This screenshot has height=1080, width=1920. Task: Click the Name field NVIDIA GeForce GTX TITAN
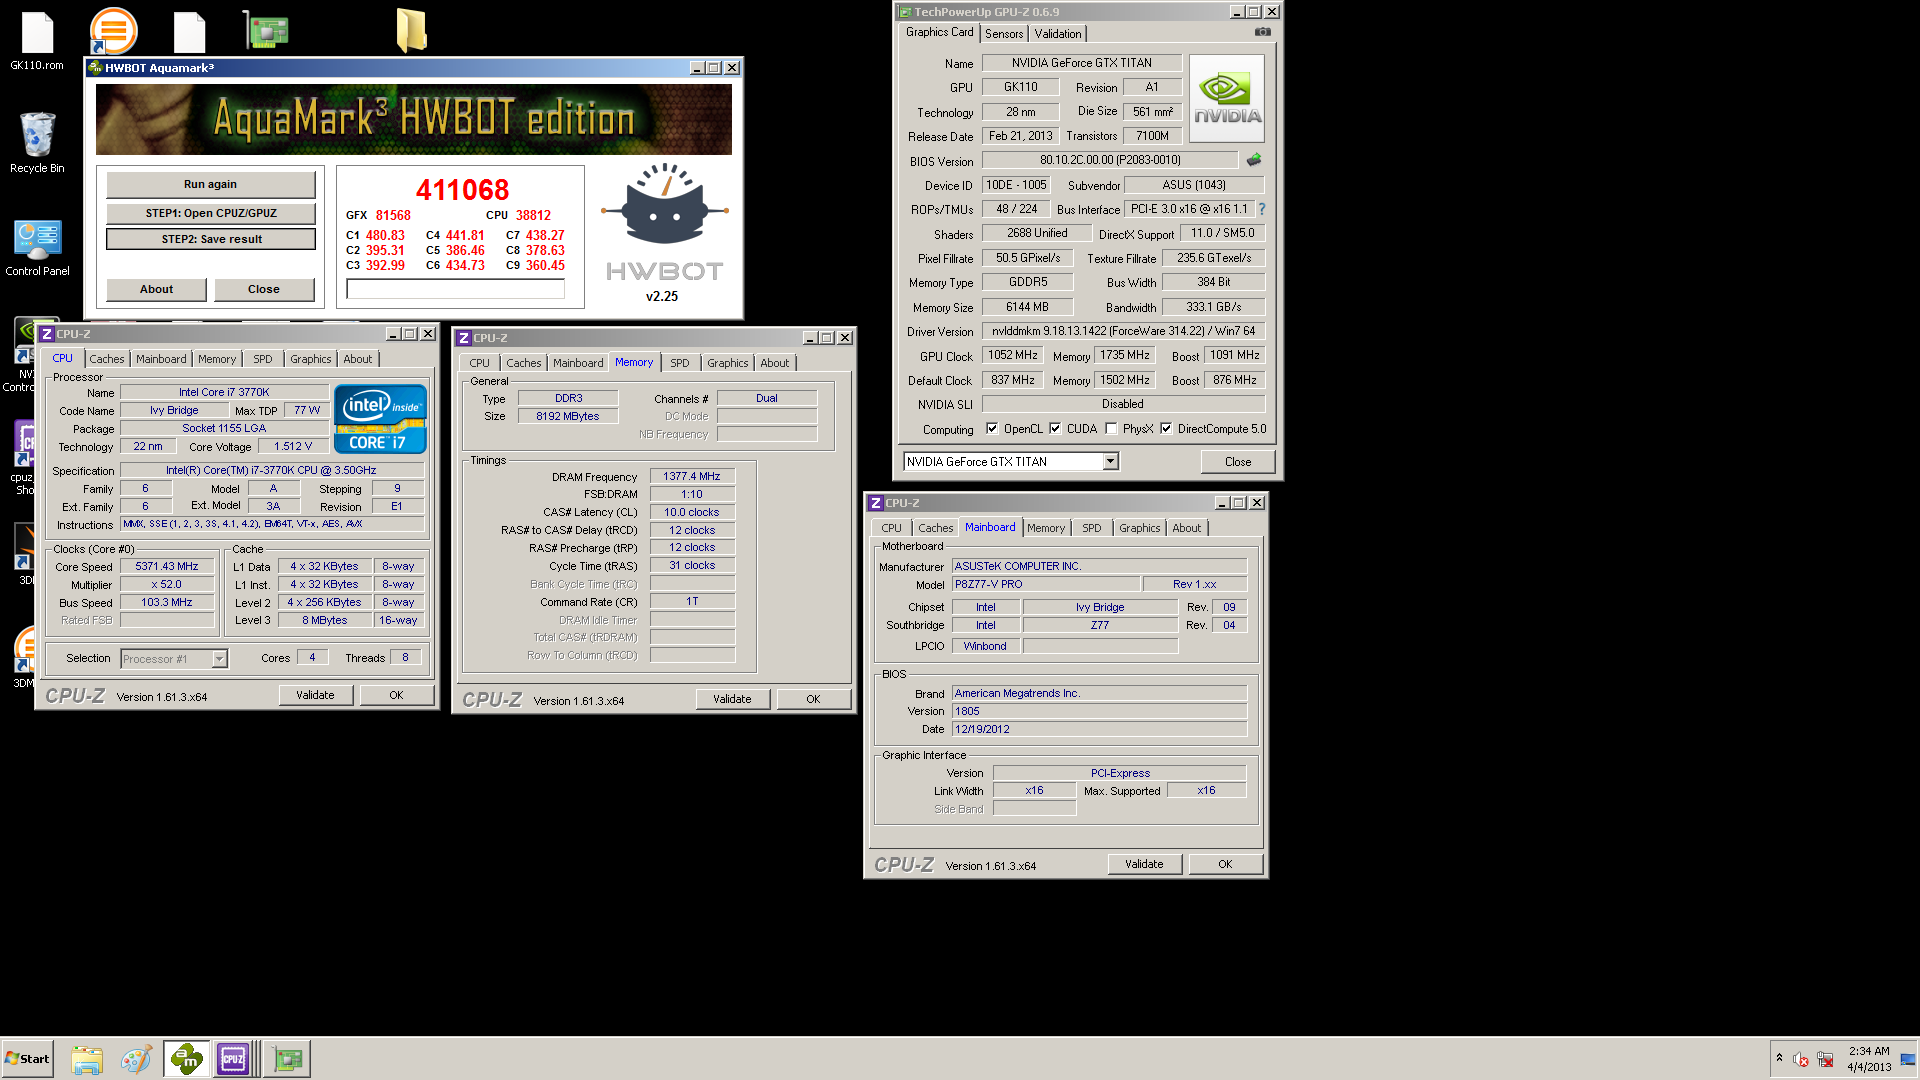1082,63
